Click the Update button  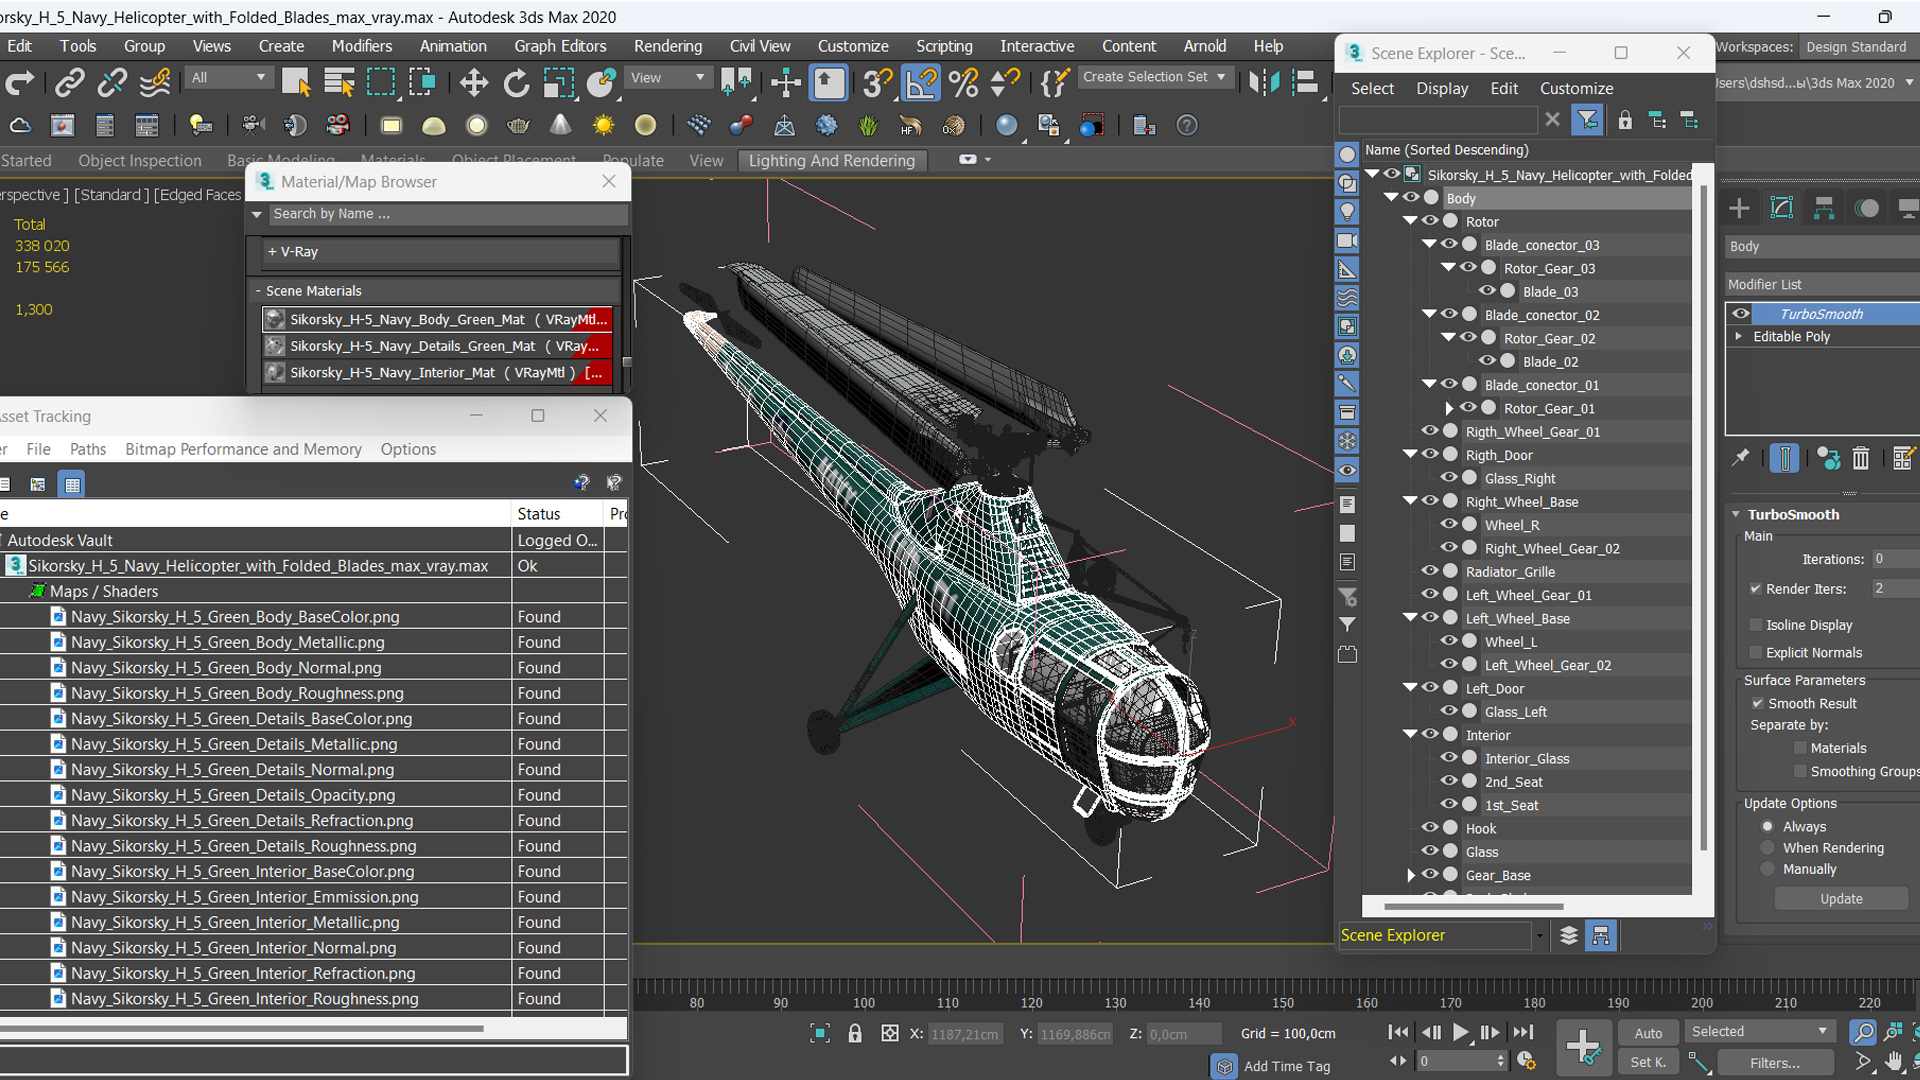[1841, 899]
